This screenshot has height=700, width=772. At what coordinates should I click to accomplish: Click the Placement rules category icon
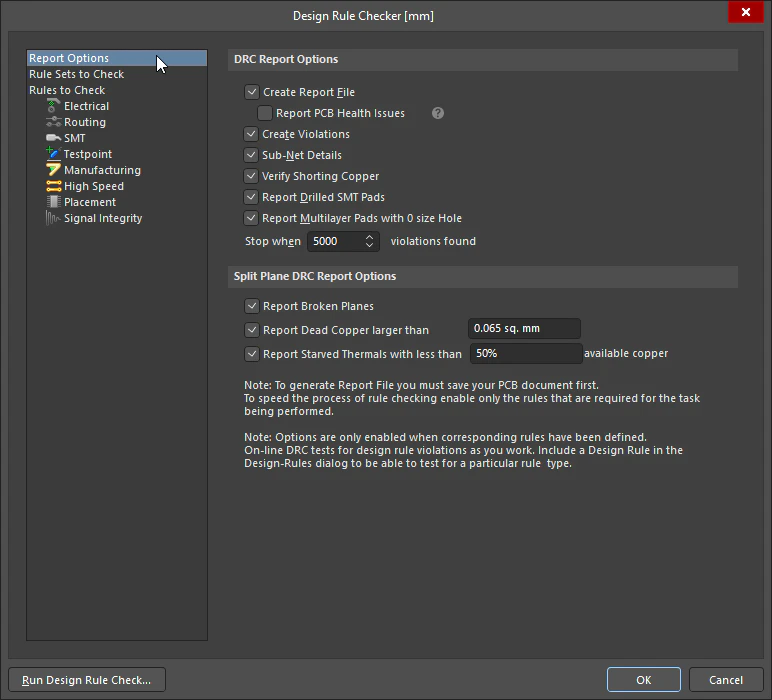(x=53, y=202)
